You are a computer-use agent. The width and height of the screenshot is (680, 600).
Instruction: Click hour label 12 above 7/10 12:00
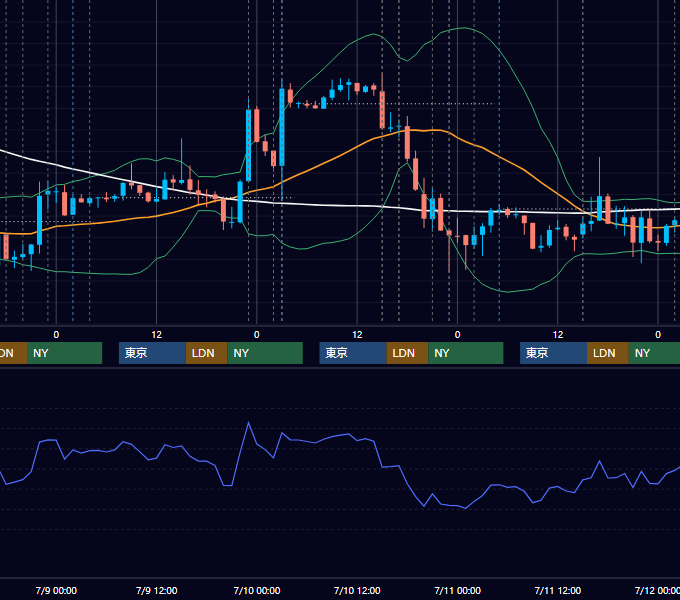357,335
